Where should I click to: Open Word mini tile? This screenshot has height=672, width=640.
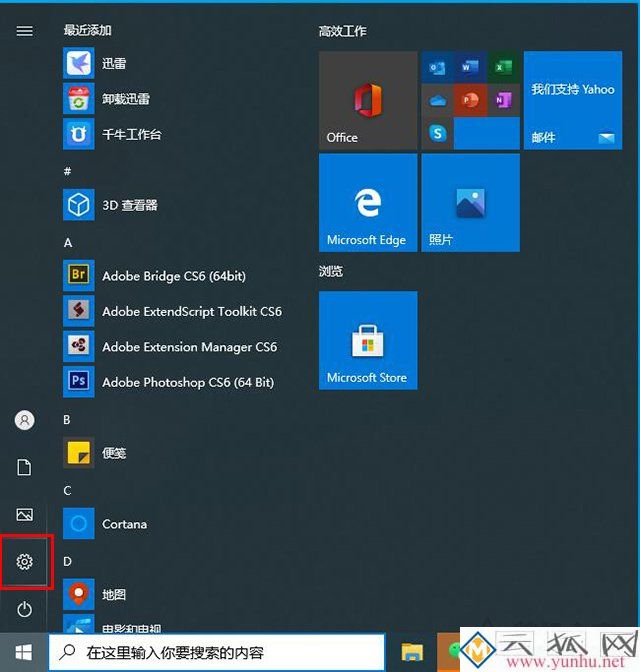pyautogui.click(x=470, y=67)
